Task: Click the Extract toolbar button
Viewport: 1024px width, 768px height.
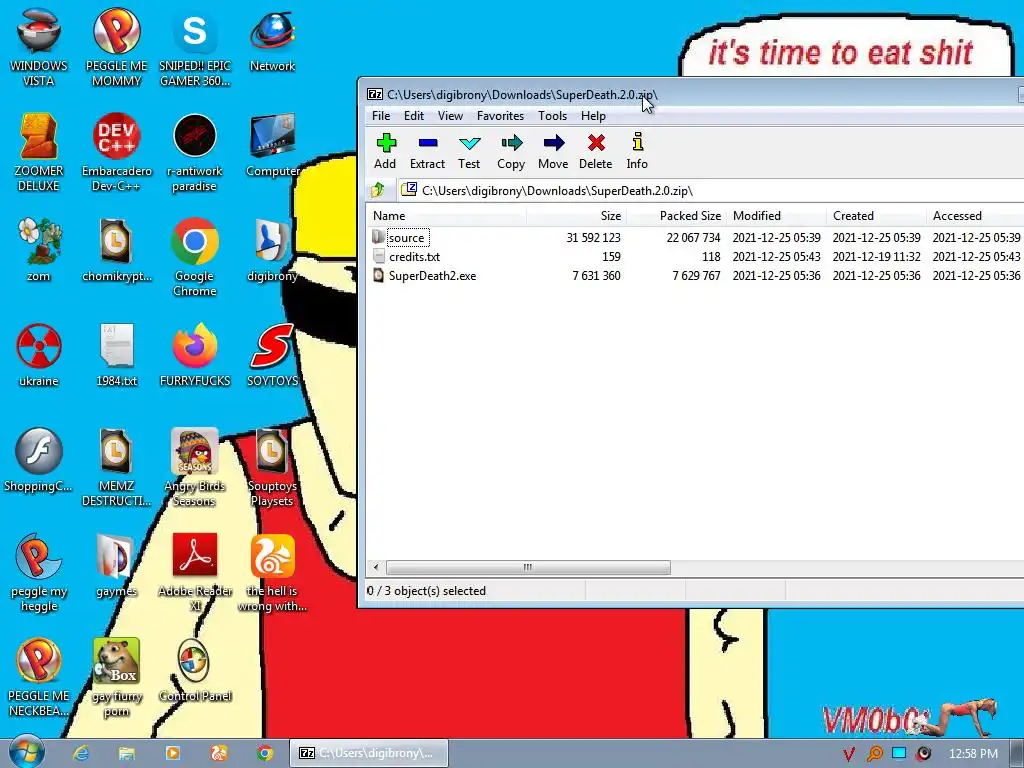Action: [428, 151]
